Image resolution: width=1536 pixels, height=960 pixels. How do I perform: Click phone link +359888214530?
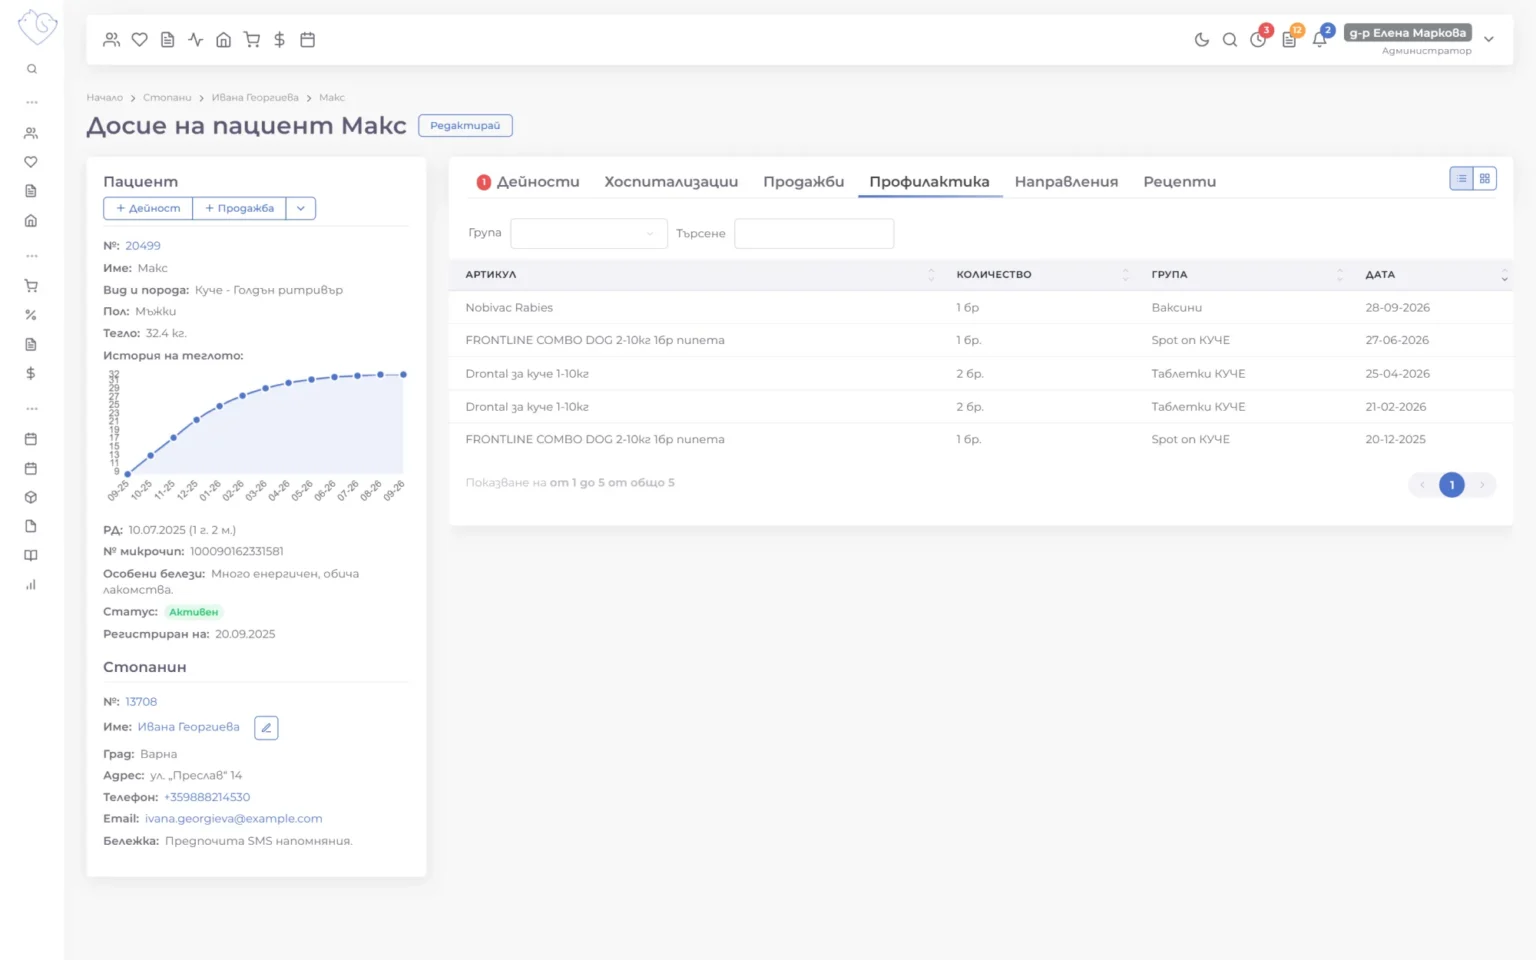(207, 797)
